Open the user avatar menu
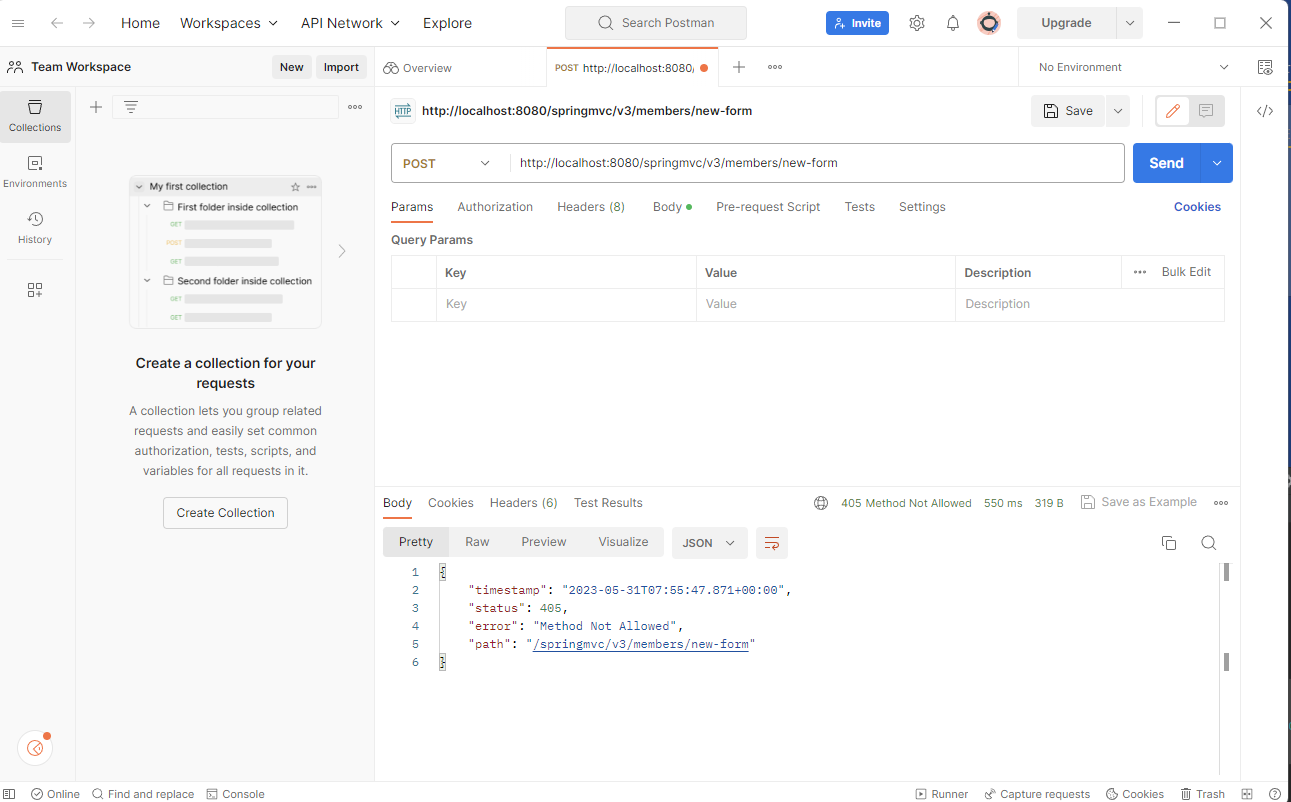Image resolution: width=1291 pixels, height=802 pixels. coord(989,23)
